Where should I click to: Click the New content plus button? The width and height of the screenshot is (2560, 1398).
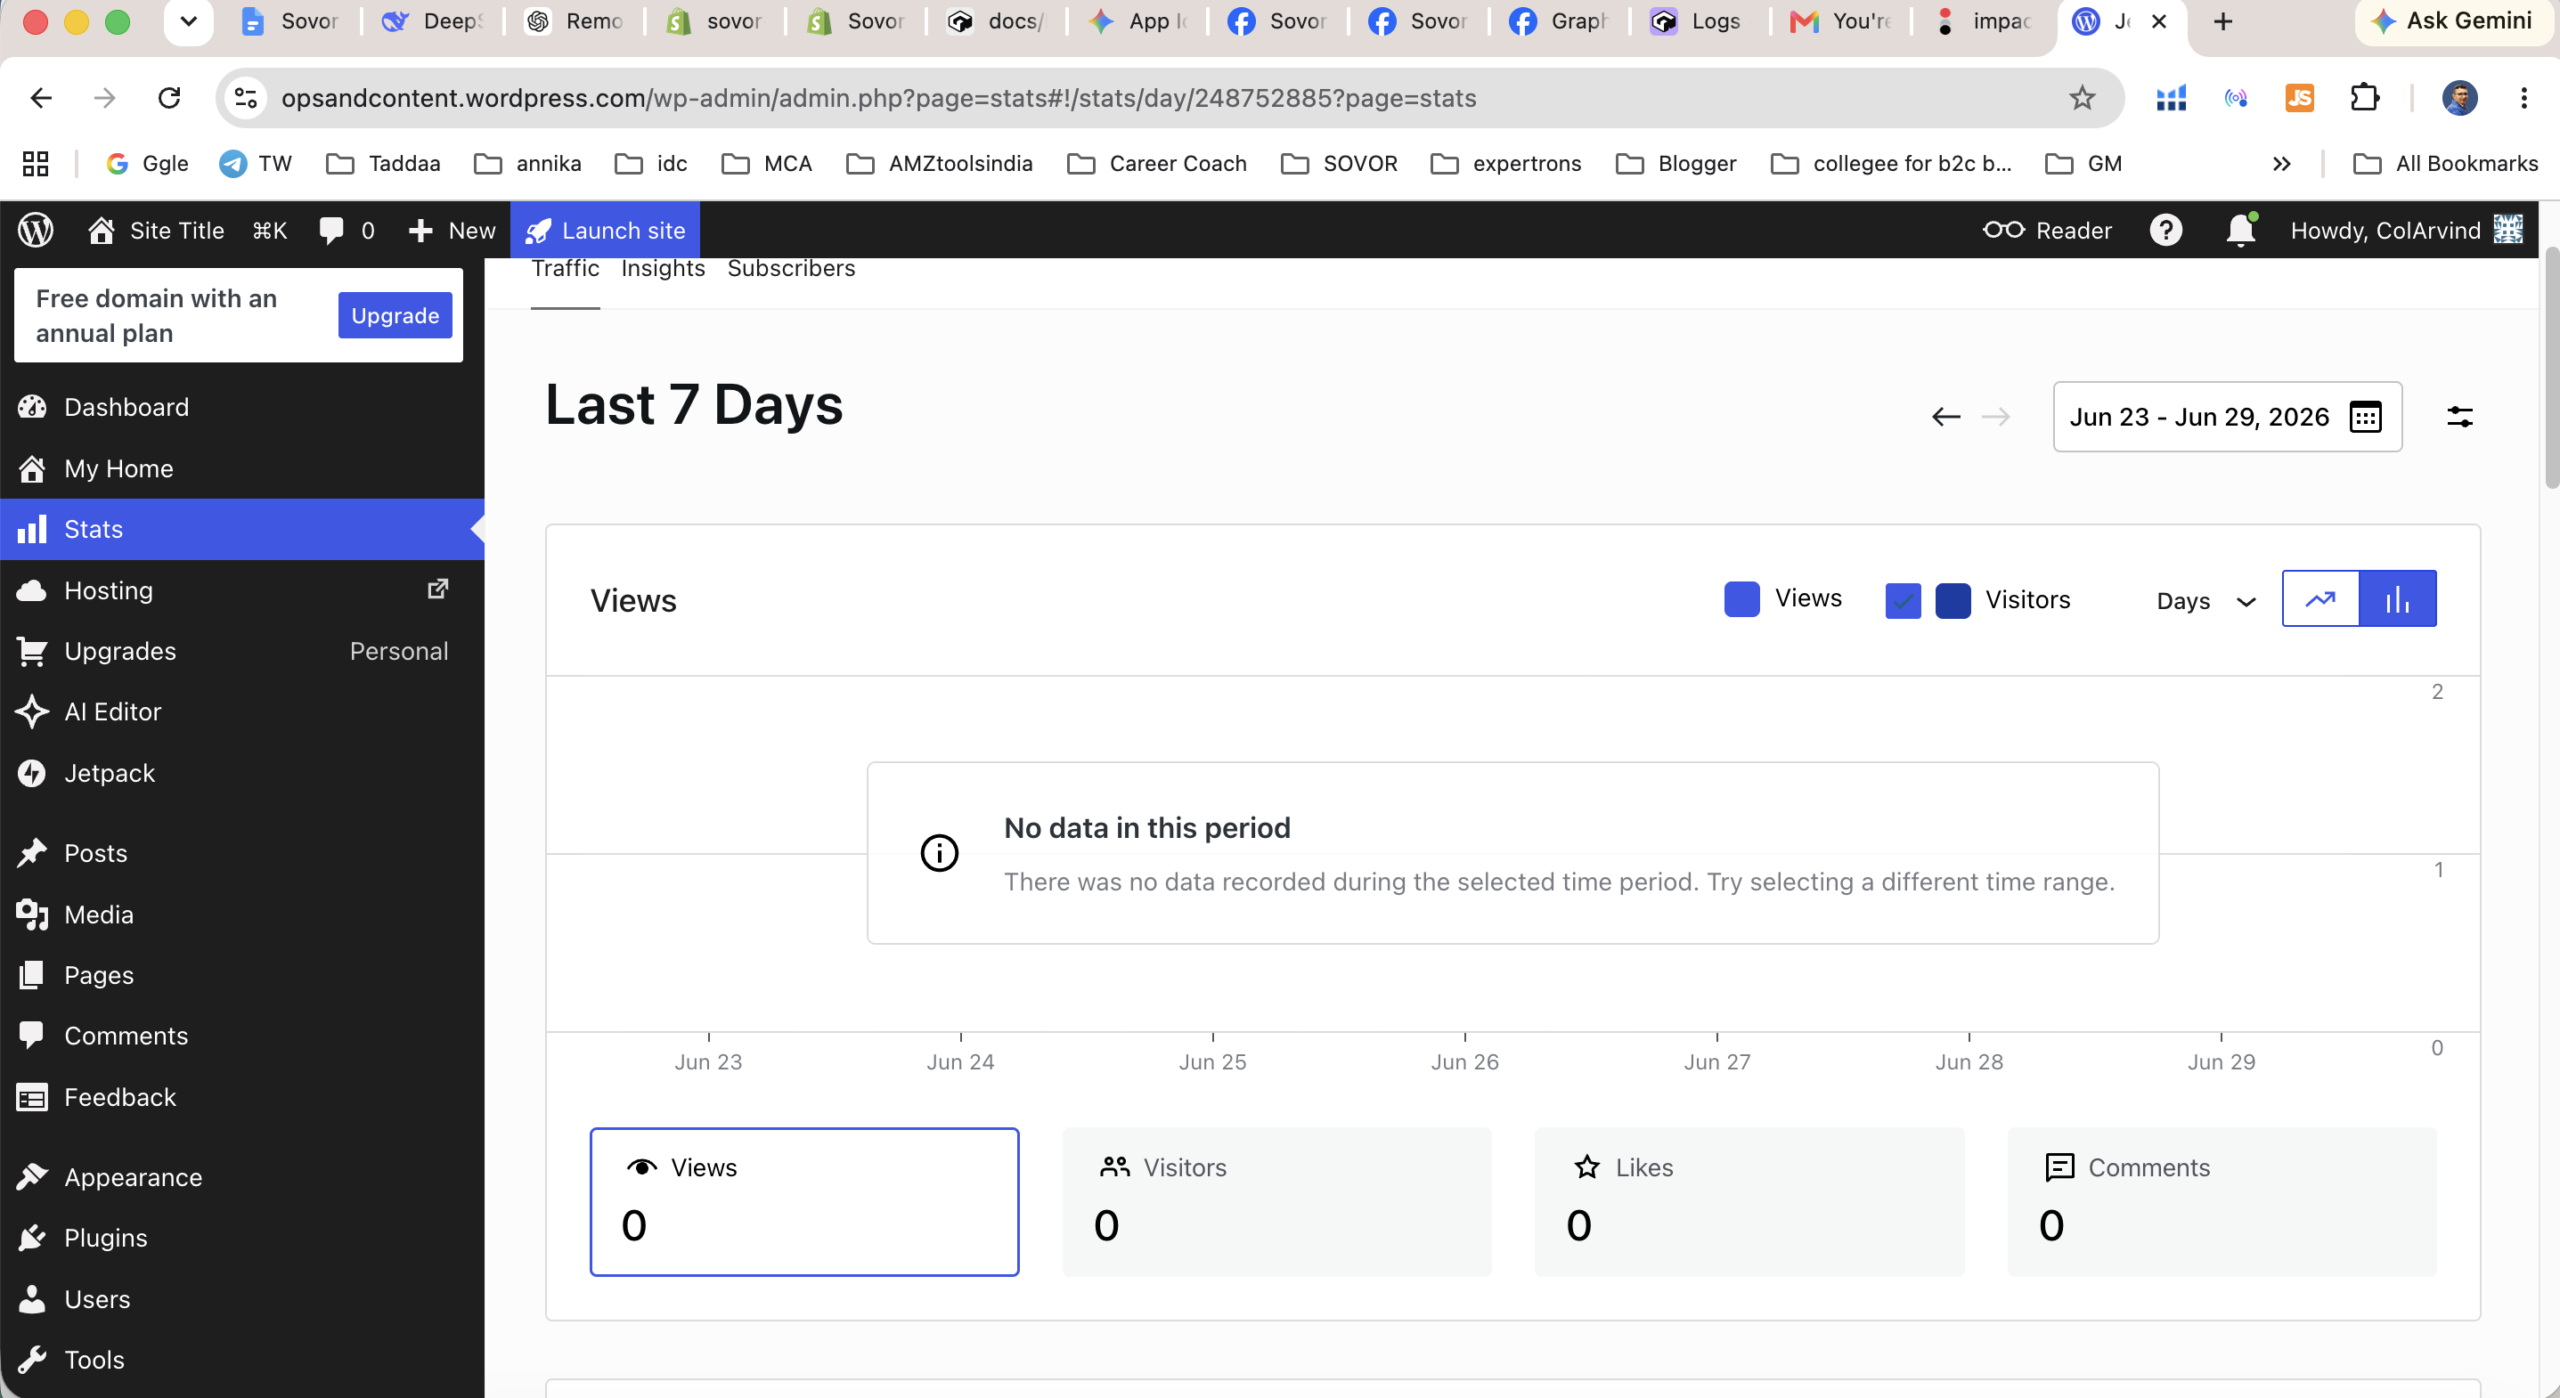(x=452, y=231)
